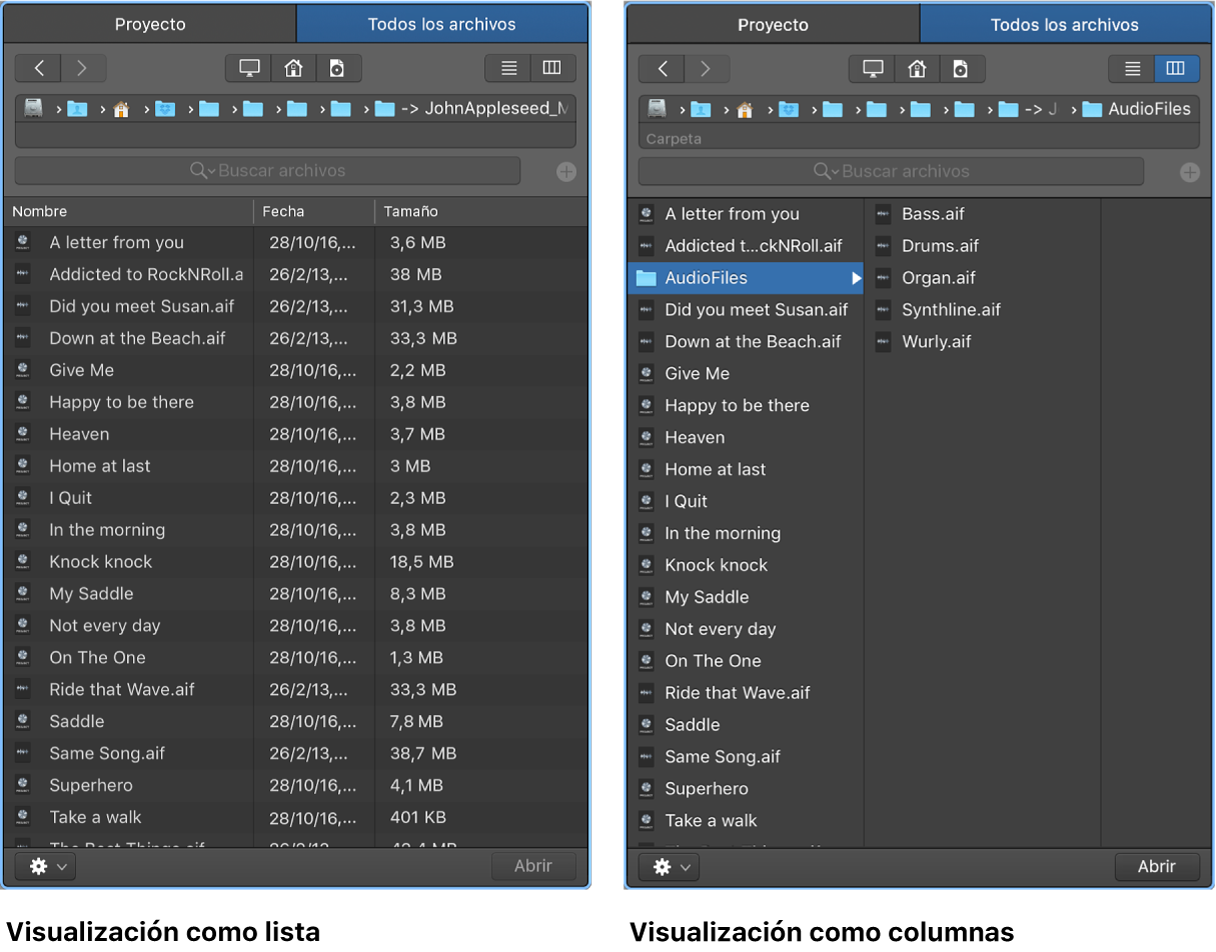
Task: Click plus icon beside left search field
Action: [x=566, y=172]
